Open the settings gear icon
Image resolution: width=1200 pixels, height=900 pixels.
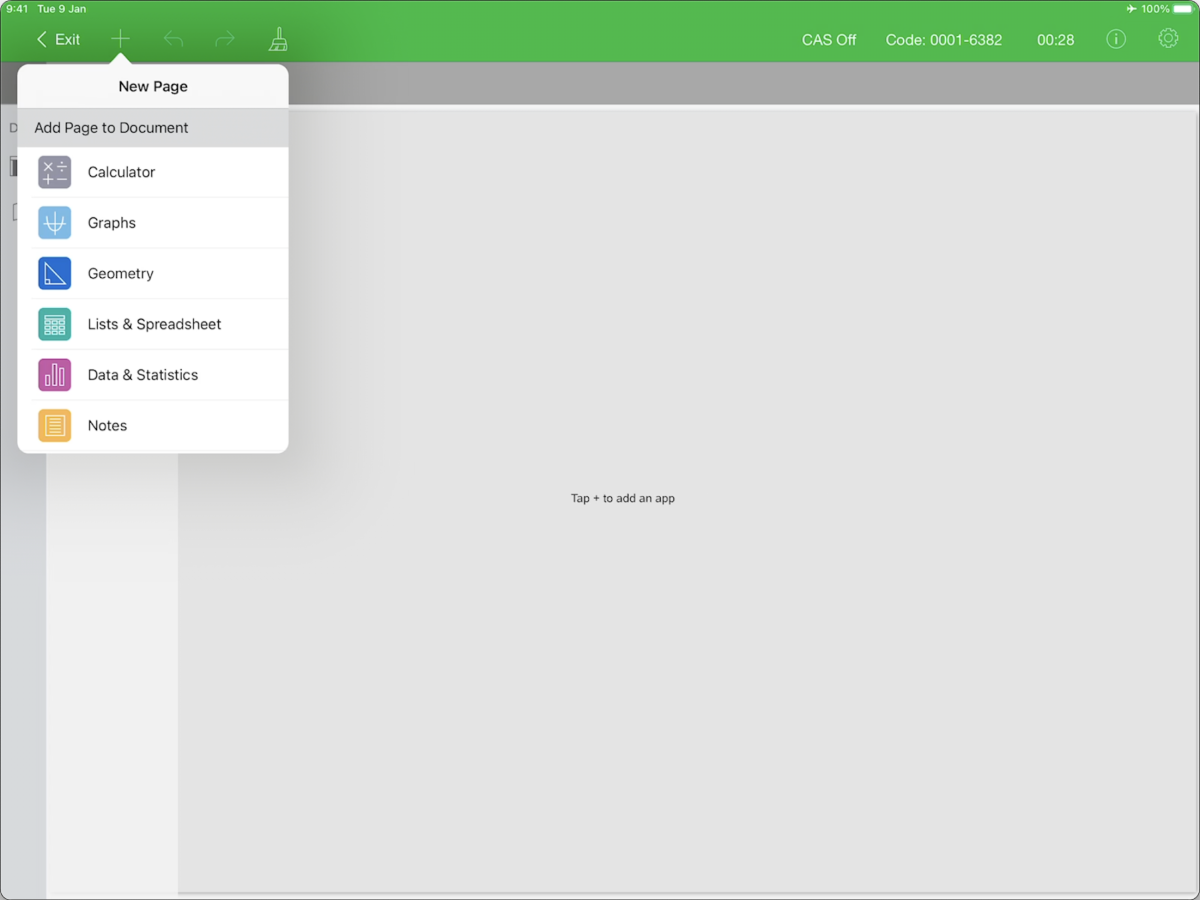1167,39
